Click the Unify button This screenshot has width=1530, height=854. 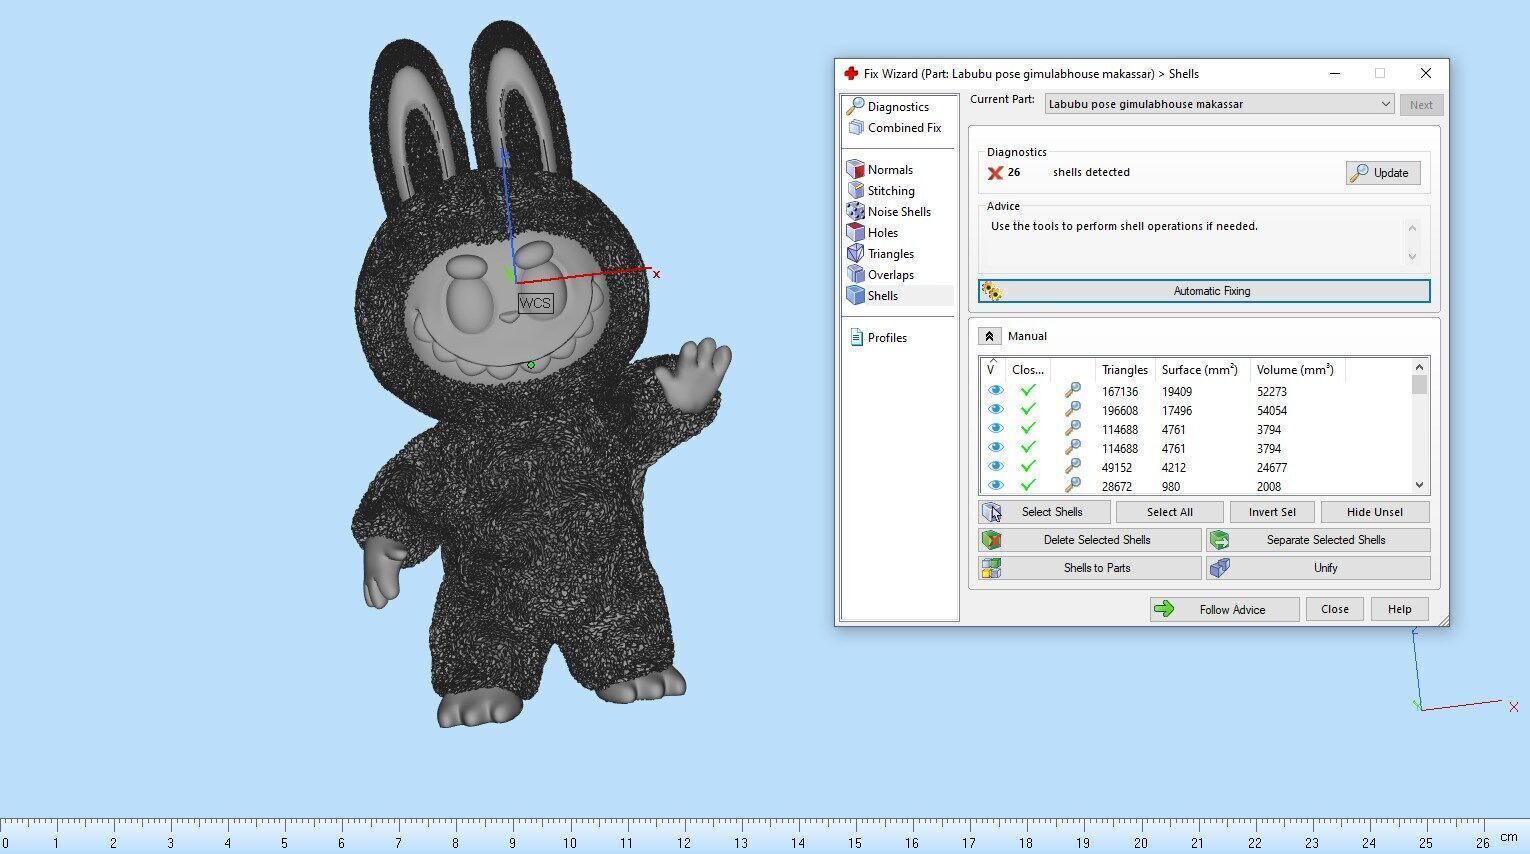[x=1318, y=568]
